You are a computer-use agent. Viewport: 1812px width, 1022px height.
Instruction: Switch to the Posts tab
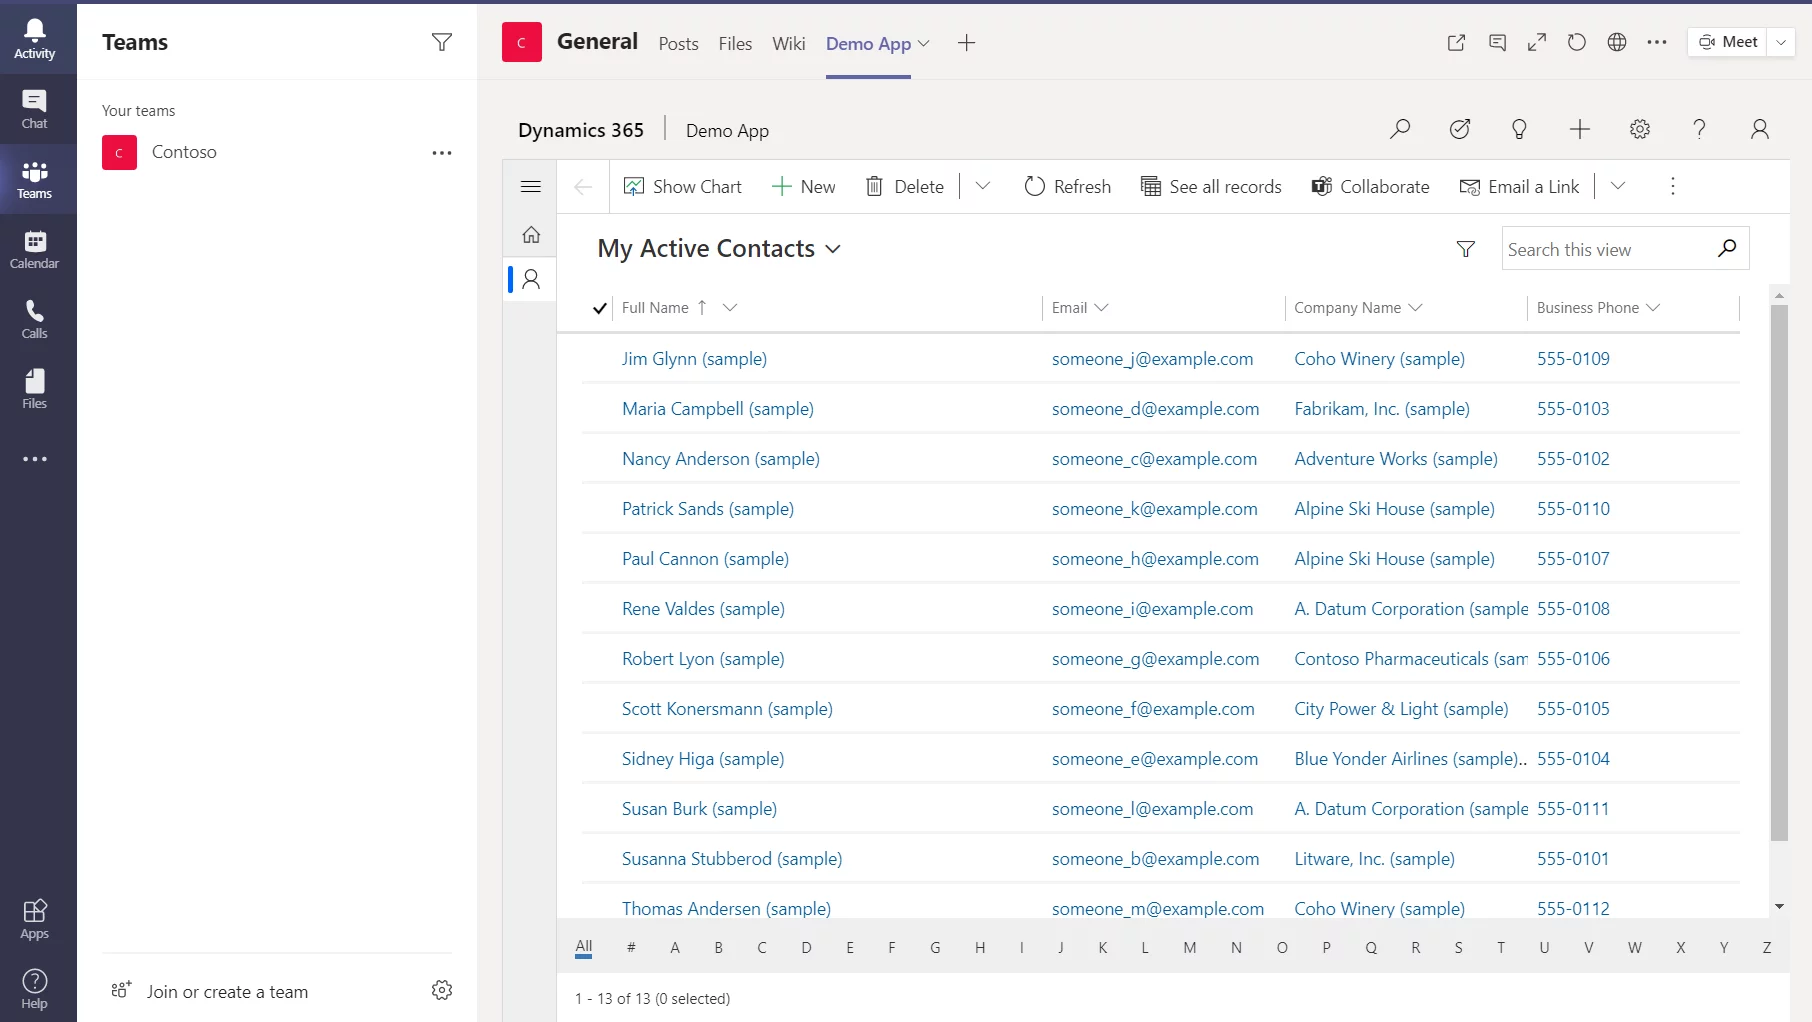tap(678, 44)
